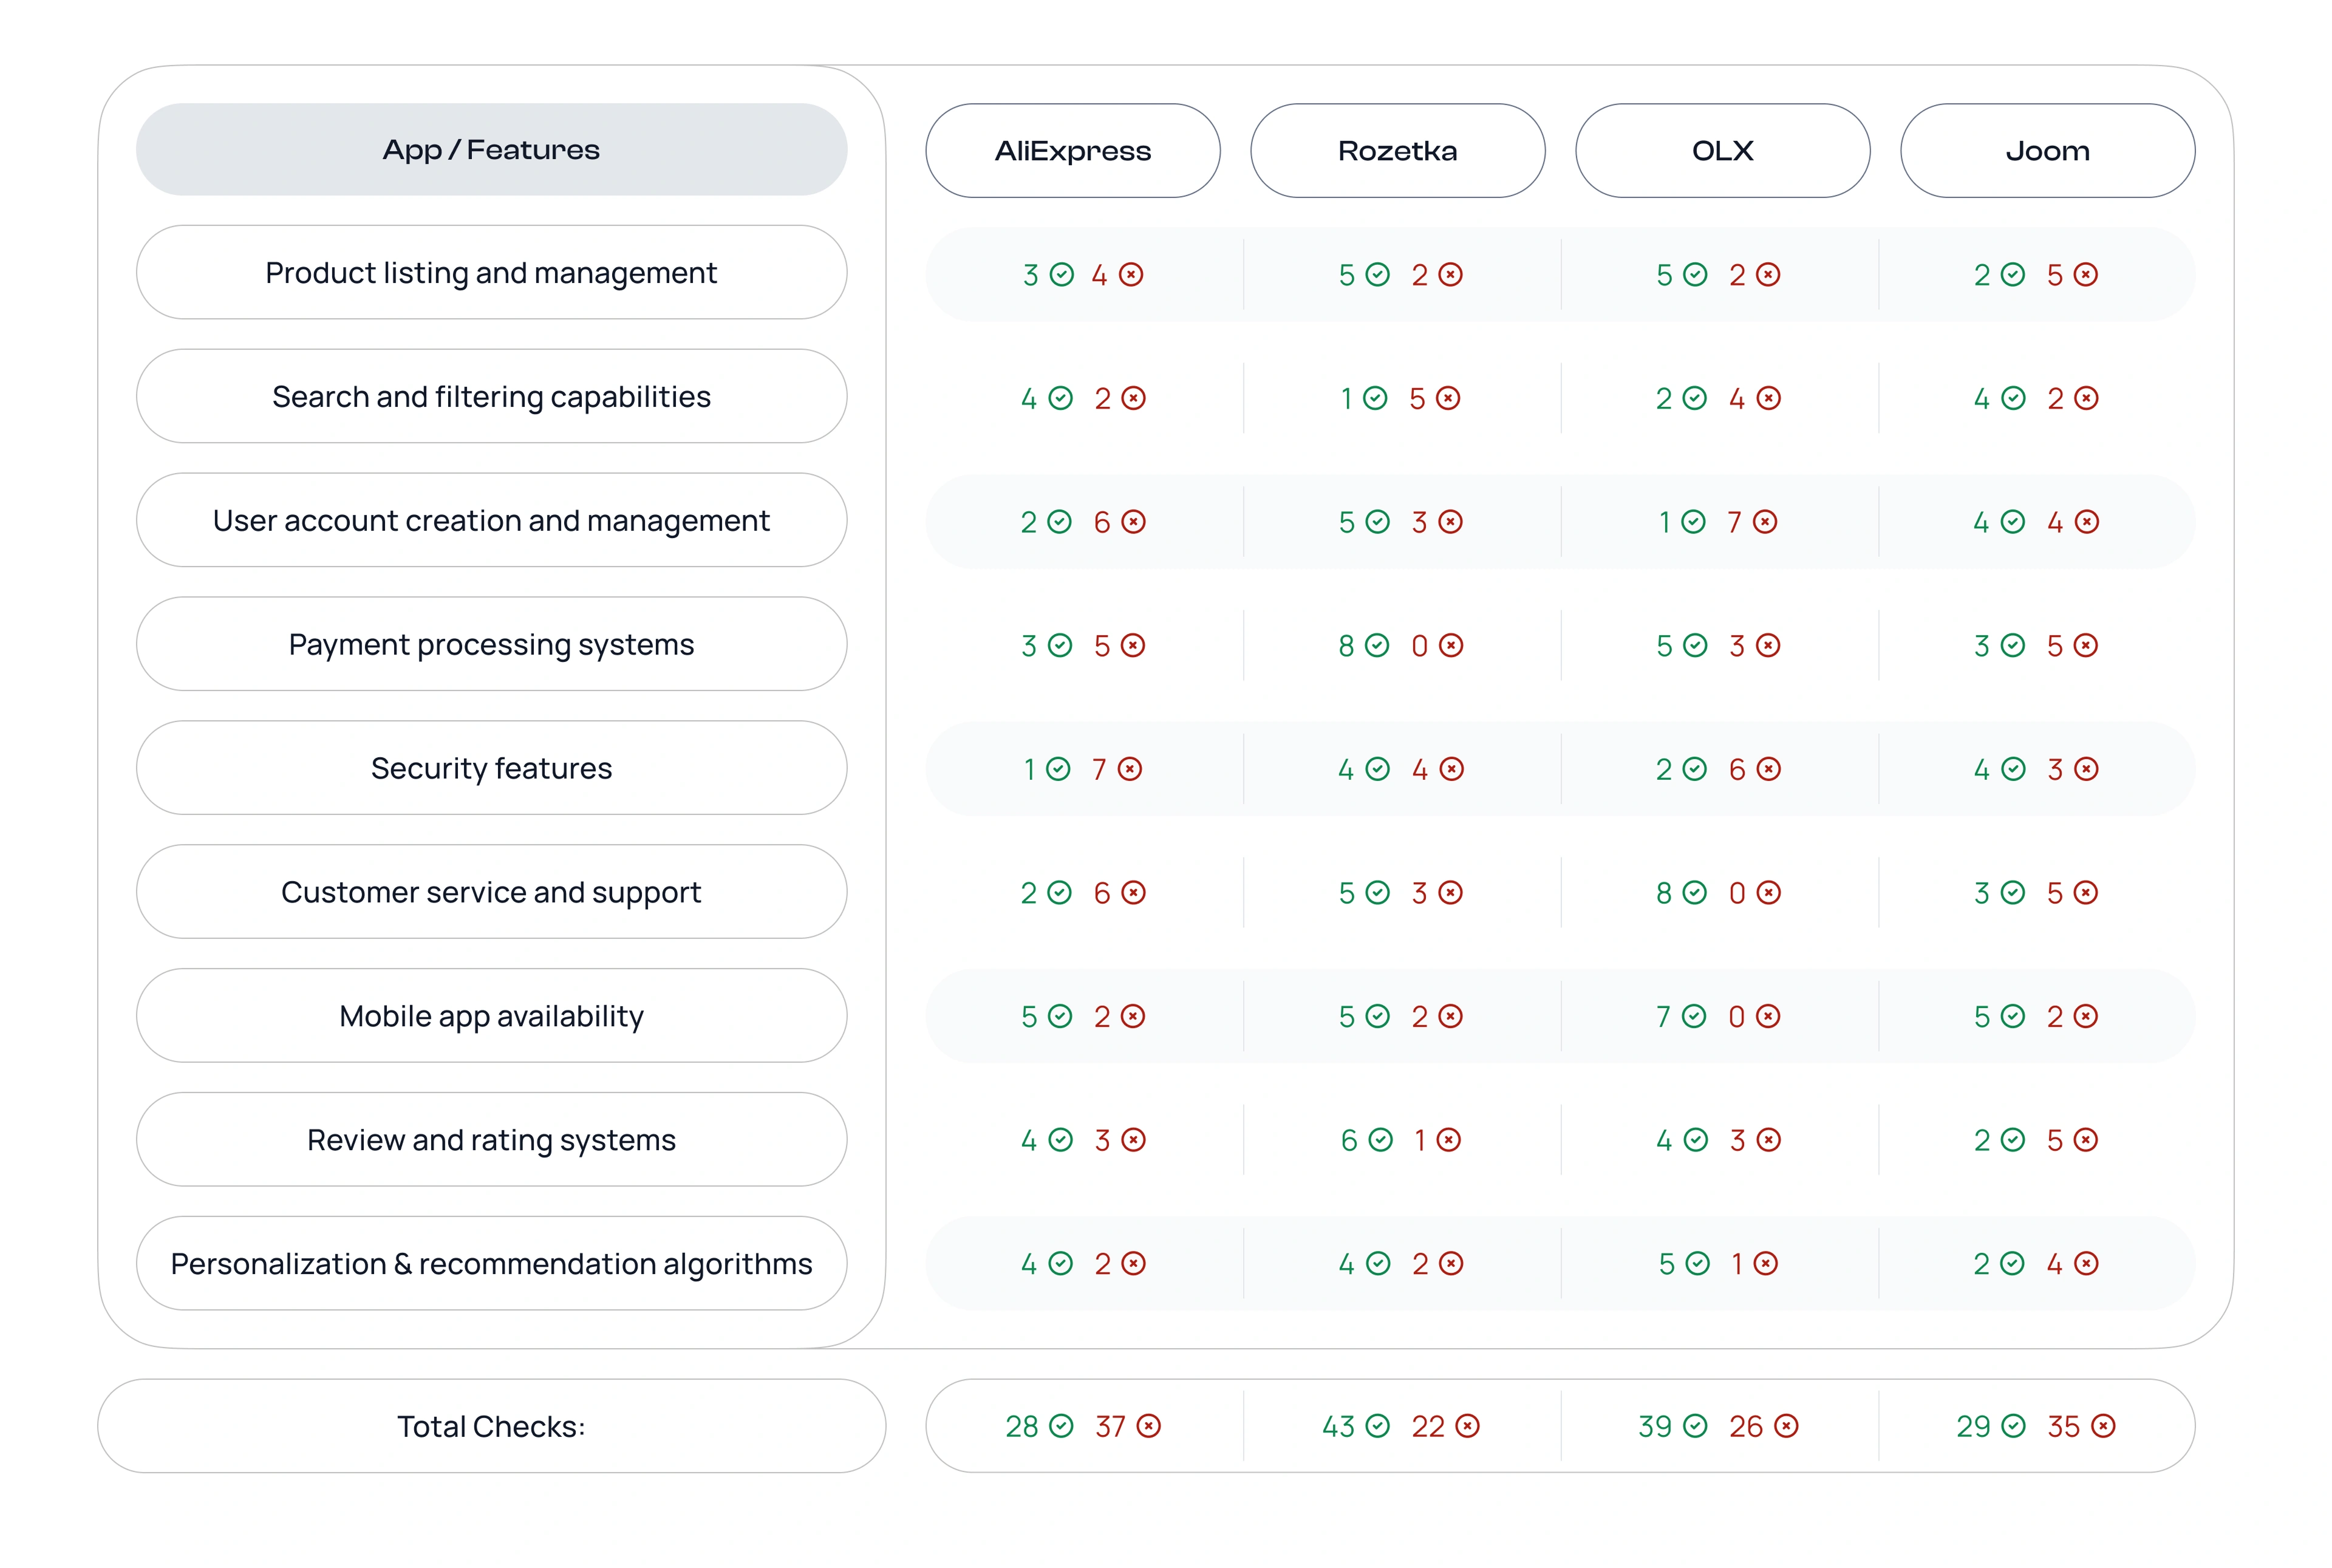Click the red X icon in OLX Security features cell
Viewport: 2332px width, 1568px height.
point(1768,769)
